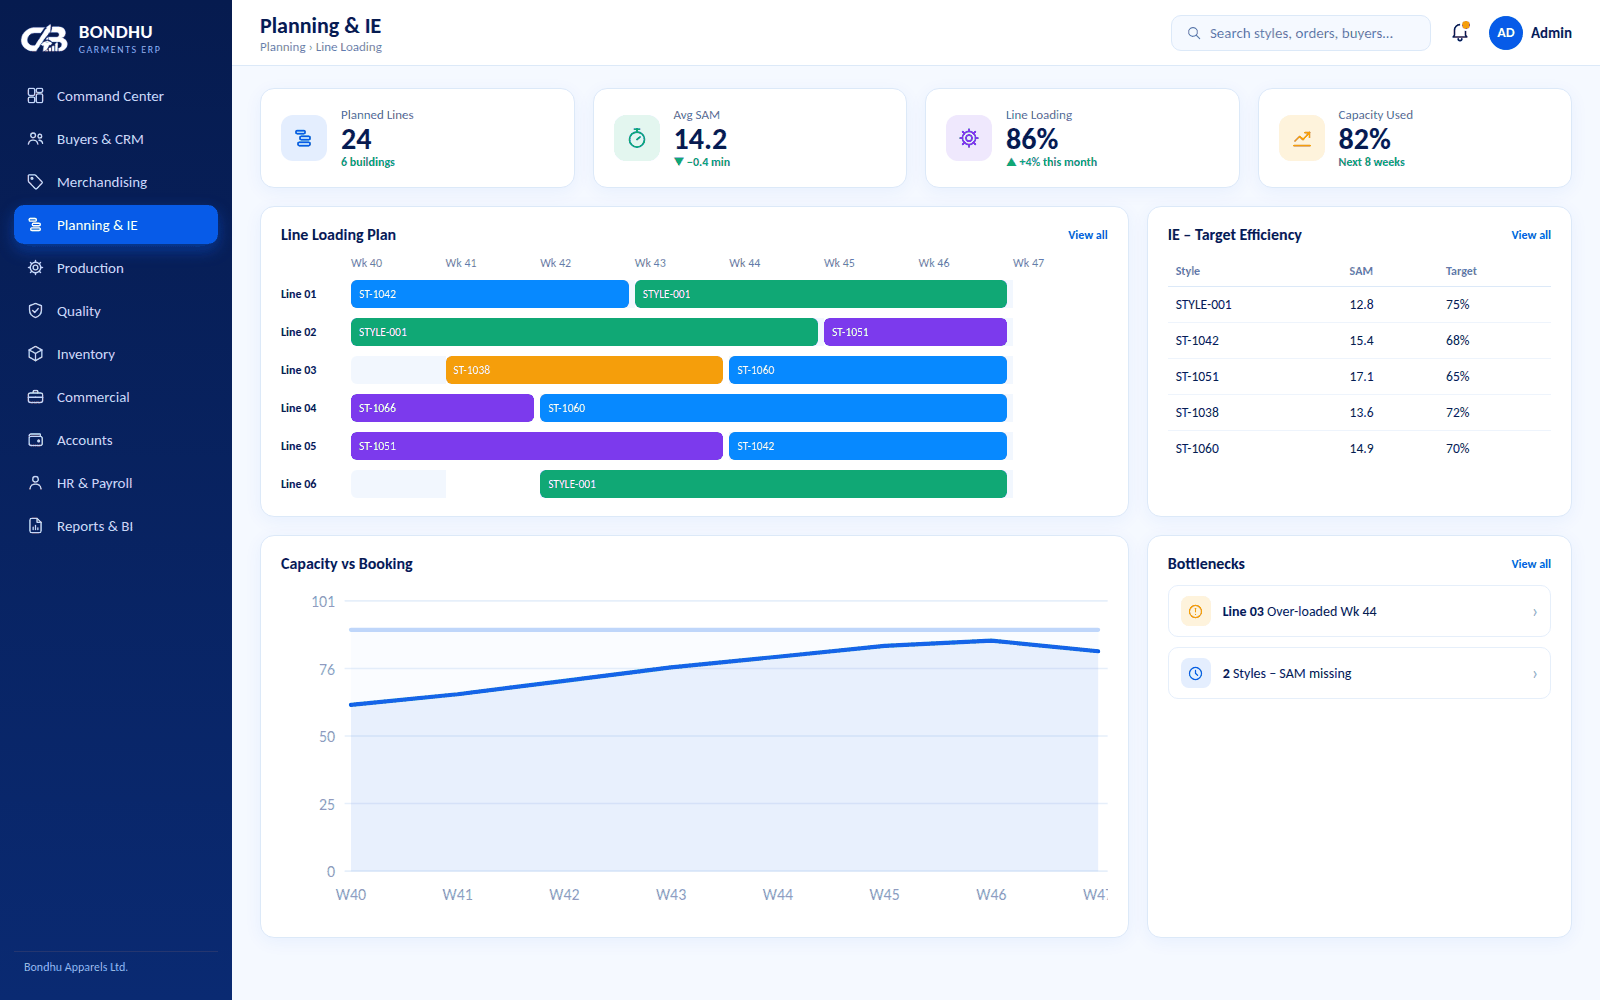Click the Quality shield icon
The width and height of the screenshot is (1600, 1000).
pos(35,311)
